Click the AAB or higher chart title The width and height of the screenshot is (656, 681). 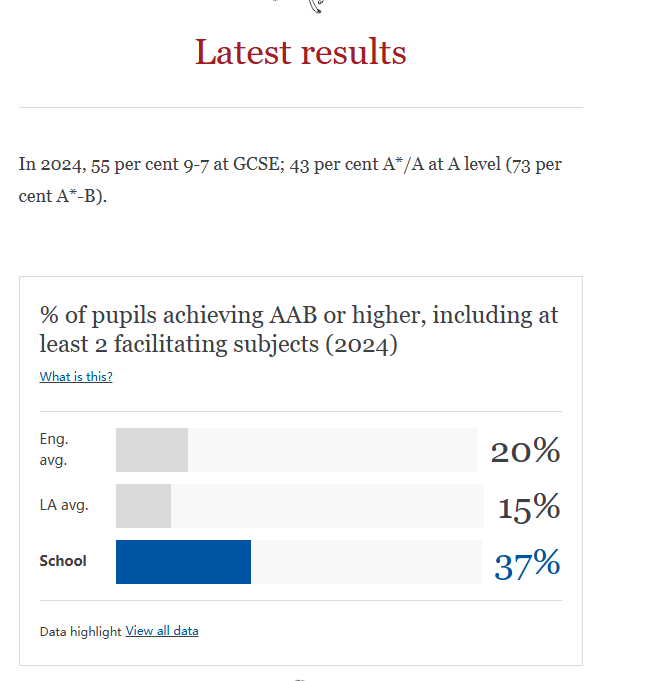(x=299, y=329)
